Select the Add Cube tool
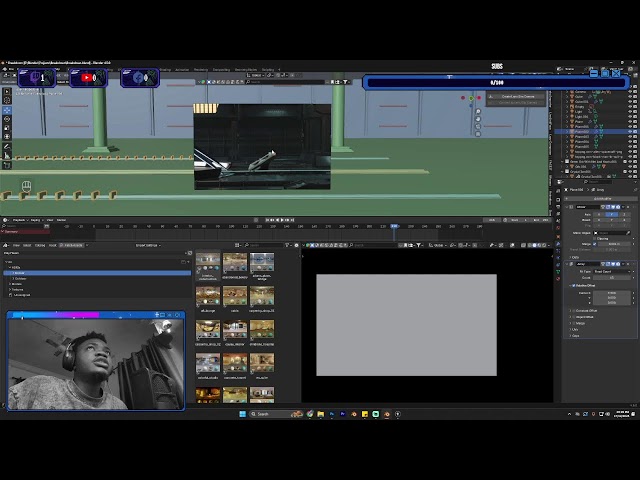This screenshot has width=640, height=480. click(x=7, y=165)
